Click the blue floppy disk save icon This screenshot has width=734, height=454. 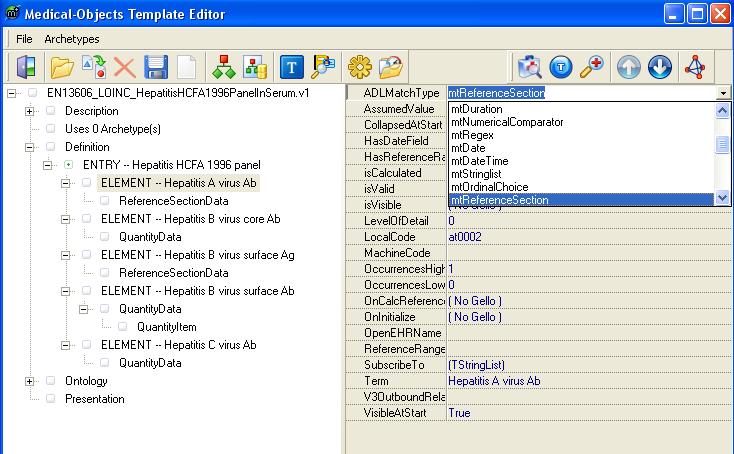click(x=156, y=67)
